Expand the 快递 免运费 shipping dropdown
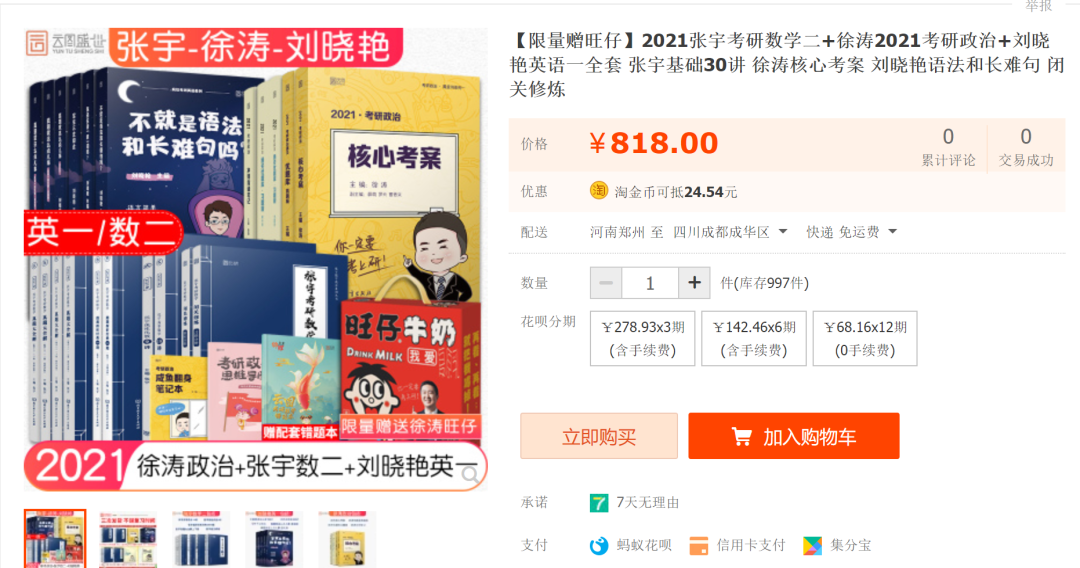The image size is (1080, 568). 852,232
